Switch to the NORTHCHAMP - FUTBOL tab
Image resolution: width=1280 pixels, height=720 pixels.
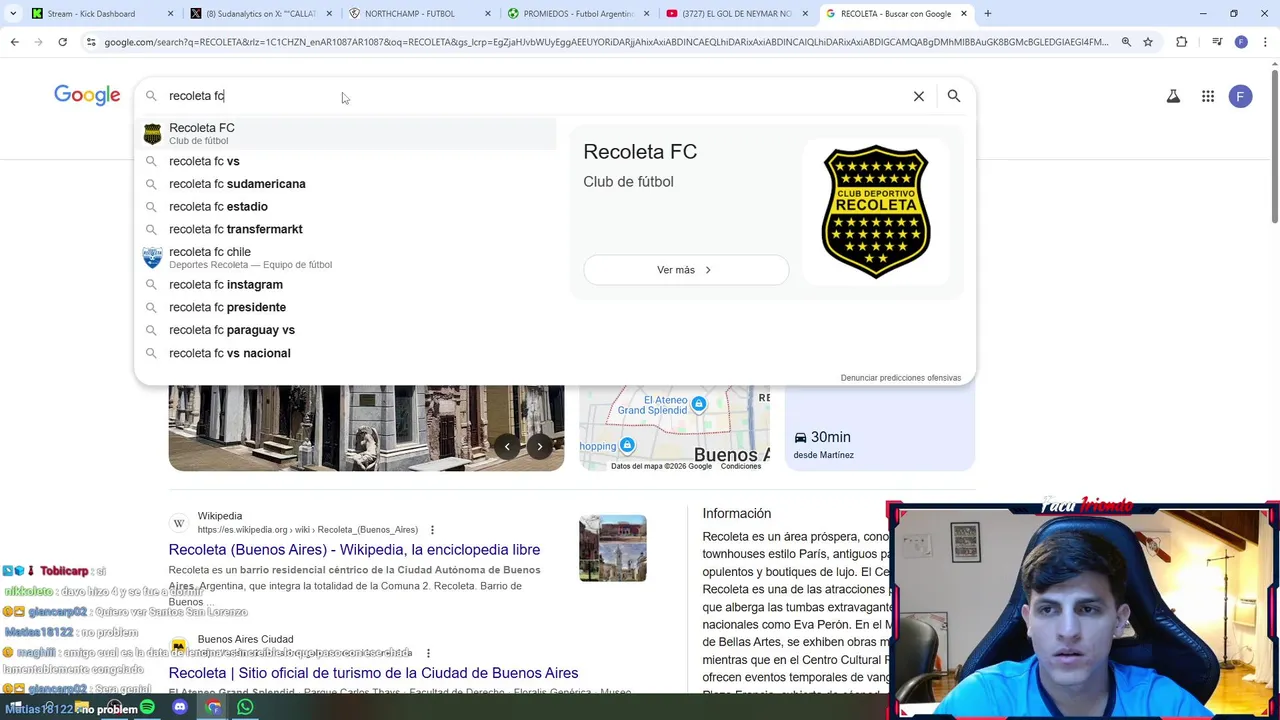[420, 14]
